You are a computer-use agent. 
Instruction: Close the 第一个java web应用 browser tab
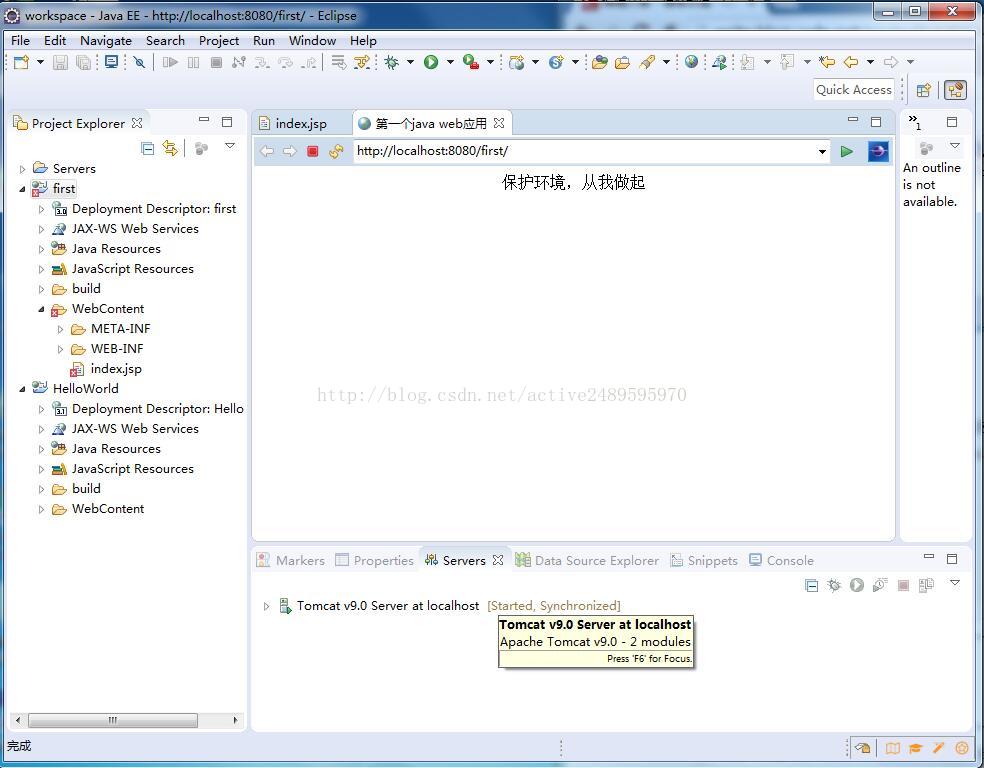tap(498, 123)
